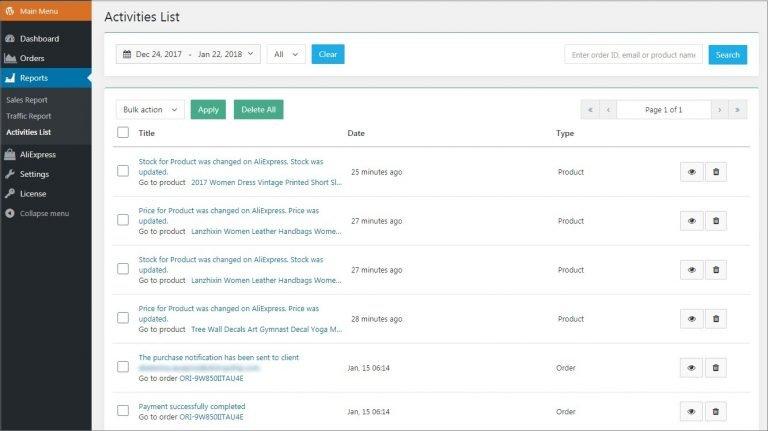Check the 25 minutes ago stock row
768x431 pixels.
click(x=123, y=171)
